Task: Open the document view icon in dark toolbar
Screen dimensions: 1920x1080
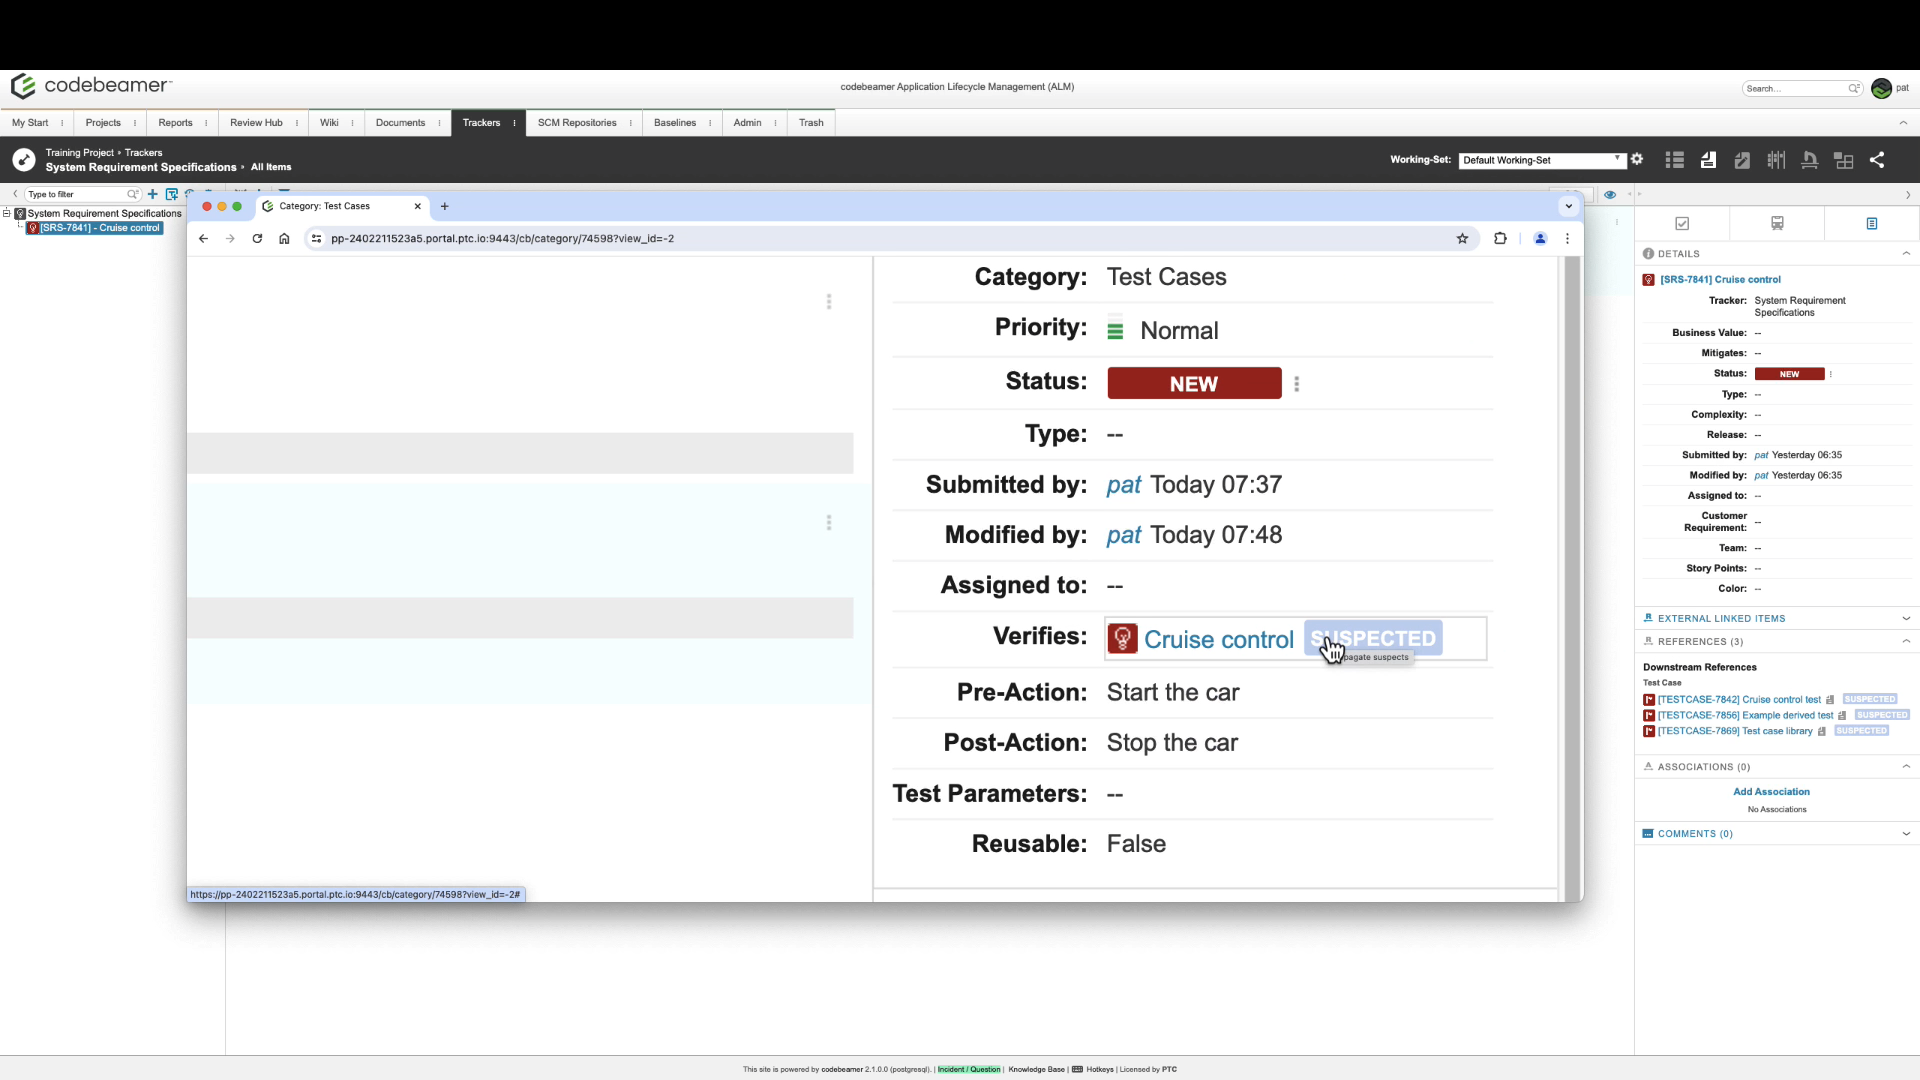Action: [x=1708, y=160]
